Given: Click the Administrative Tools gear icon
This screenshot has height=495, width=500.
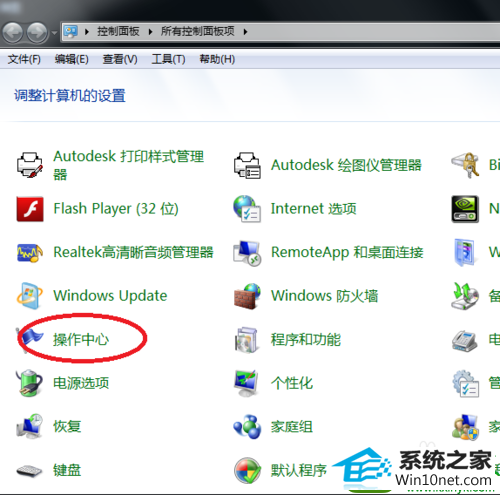Looking at the screenshot, I should coord(465,383).
